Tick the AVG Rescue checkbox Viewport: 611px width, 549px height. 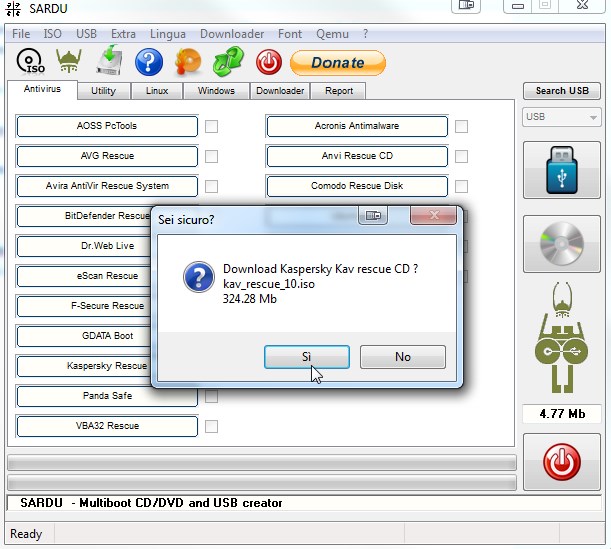click(212, 156)
